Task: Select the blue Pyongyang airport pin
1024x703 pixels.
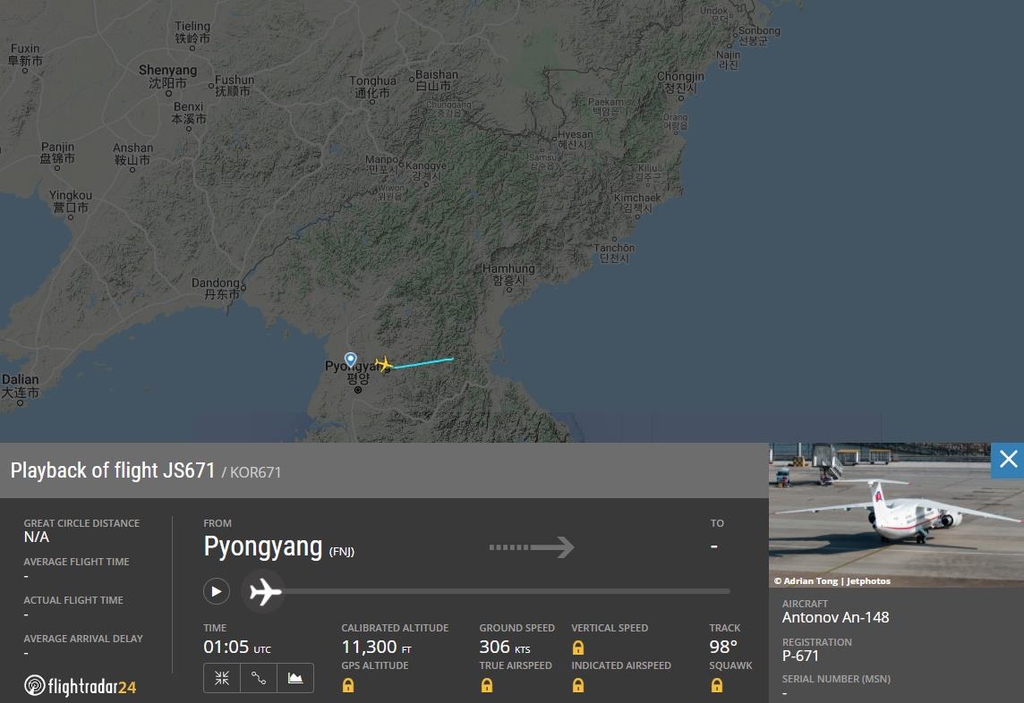Action: click(x=351, y=360)
